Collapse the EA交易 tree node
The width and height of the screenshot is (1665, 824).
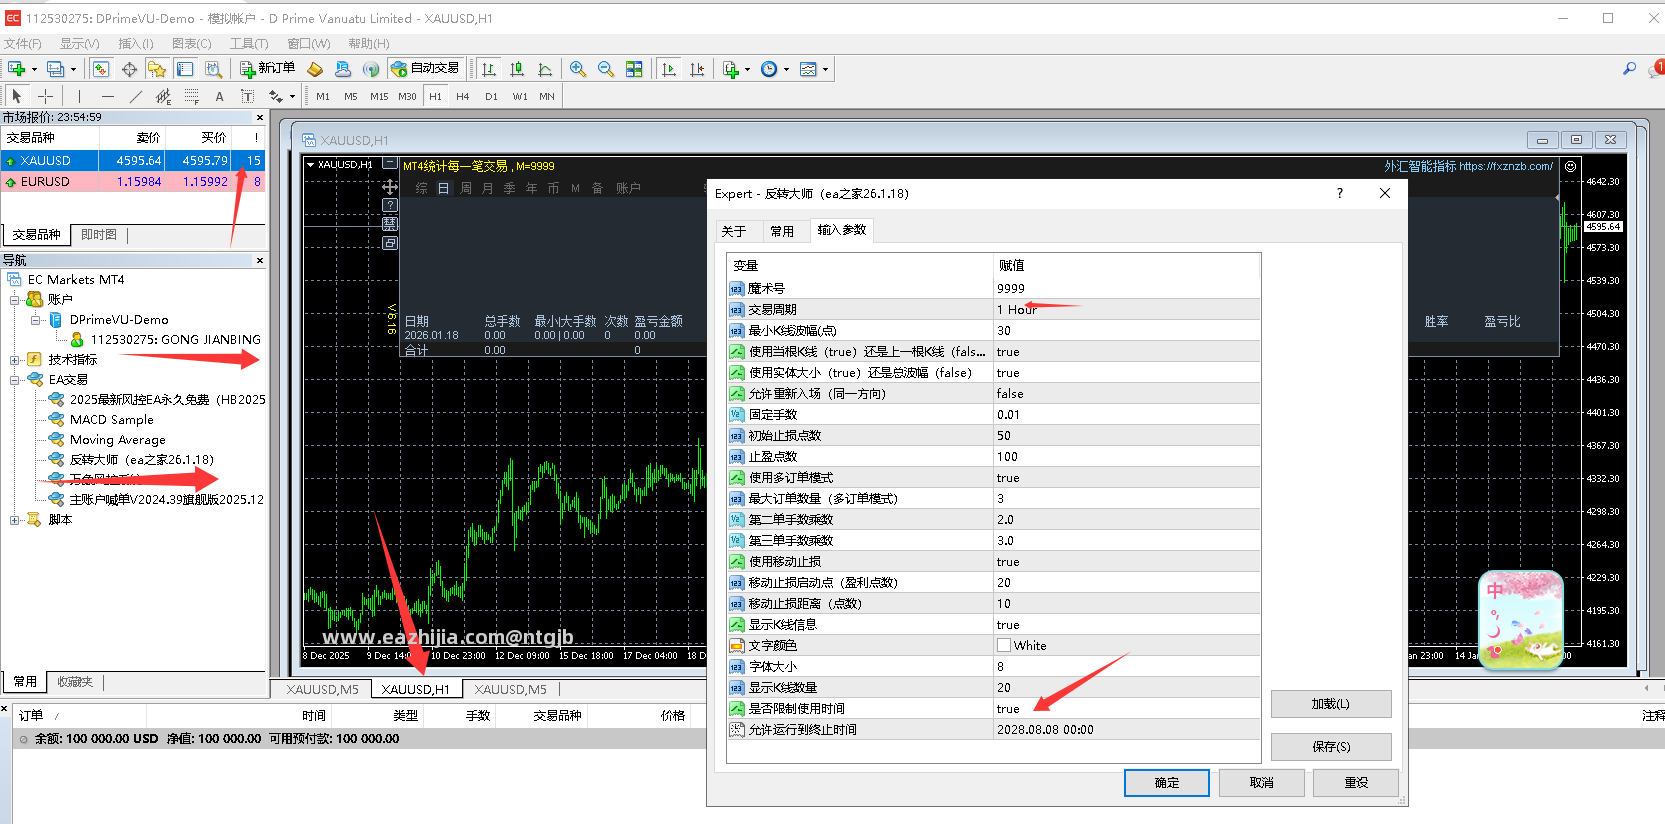(x=15, y=380)
